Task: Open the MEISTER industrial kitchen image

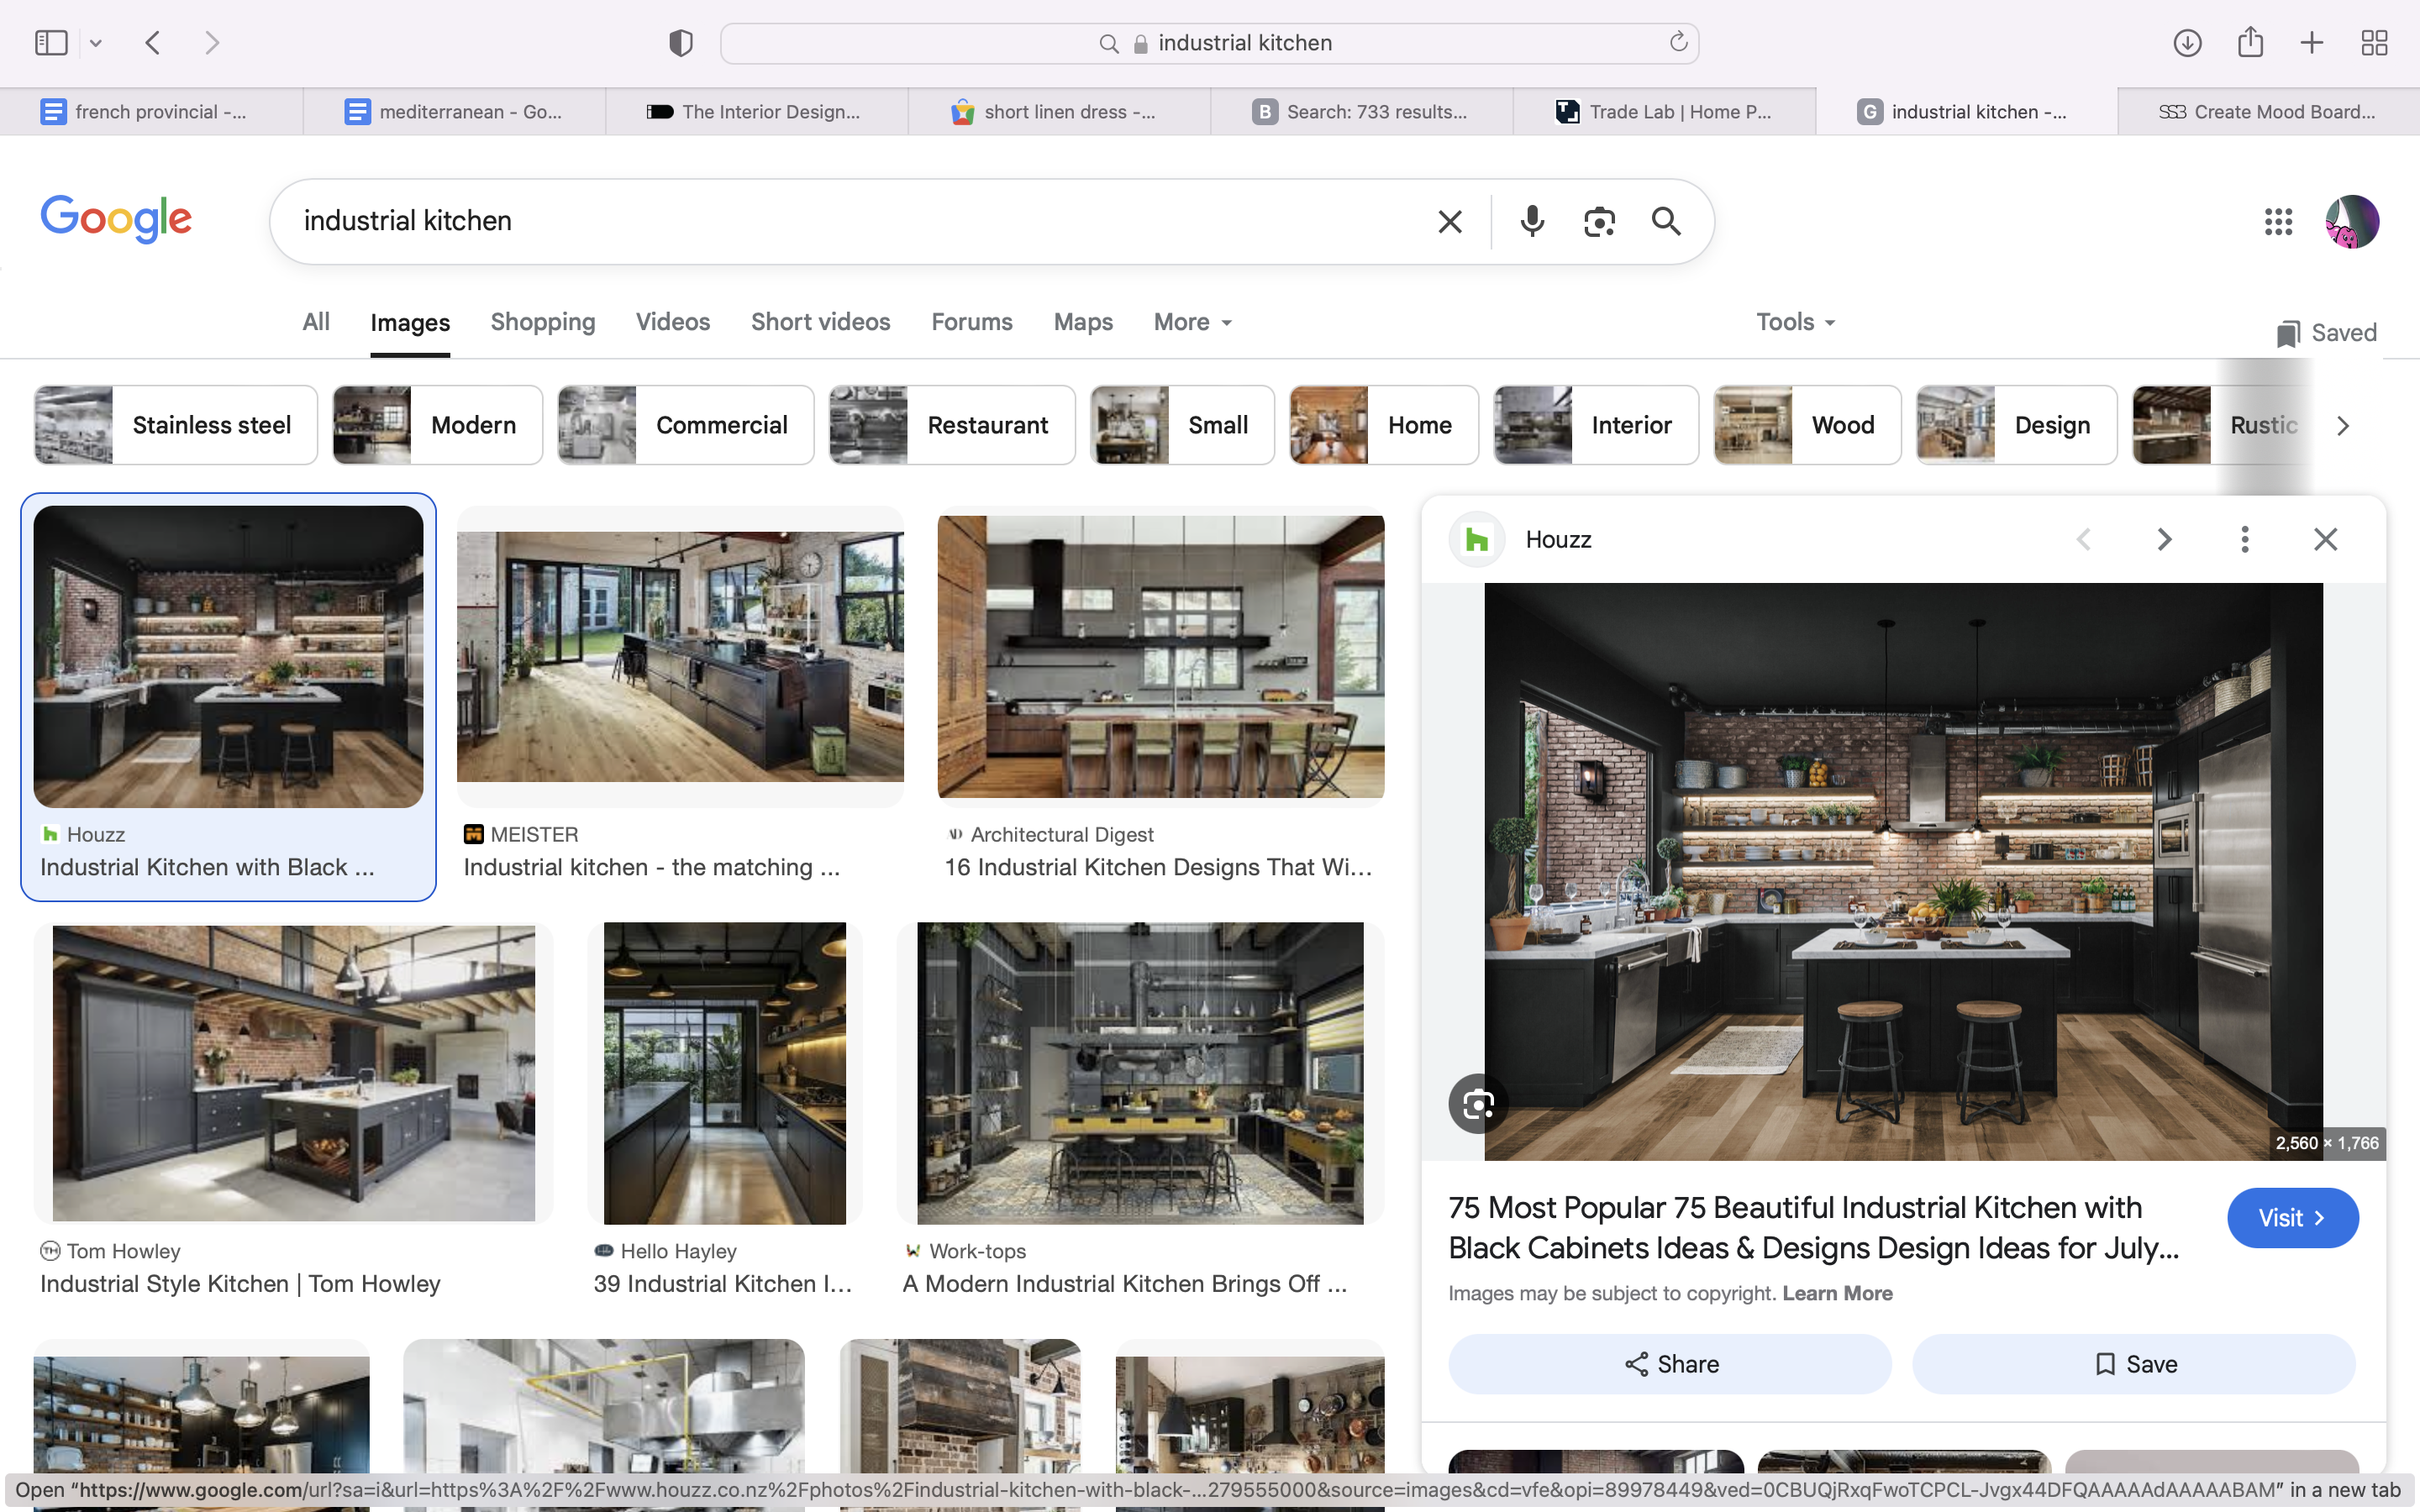Action: [680, 656]
